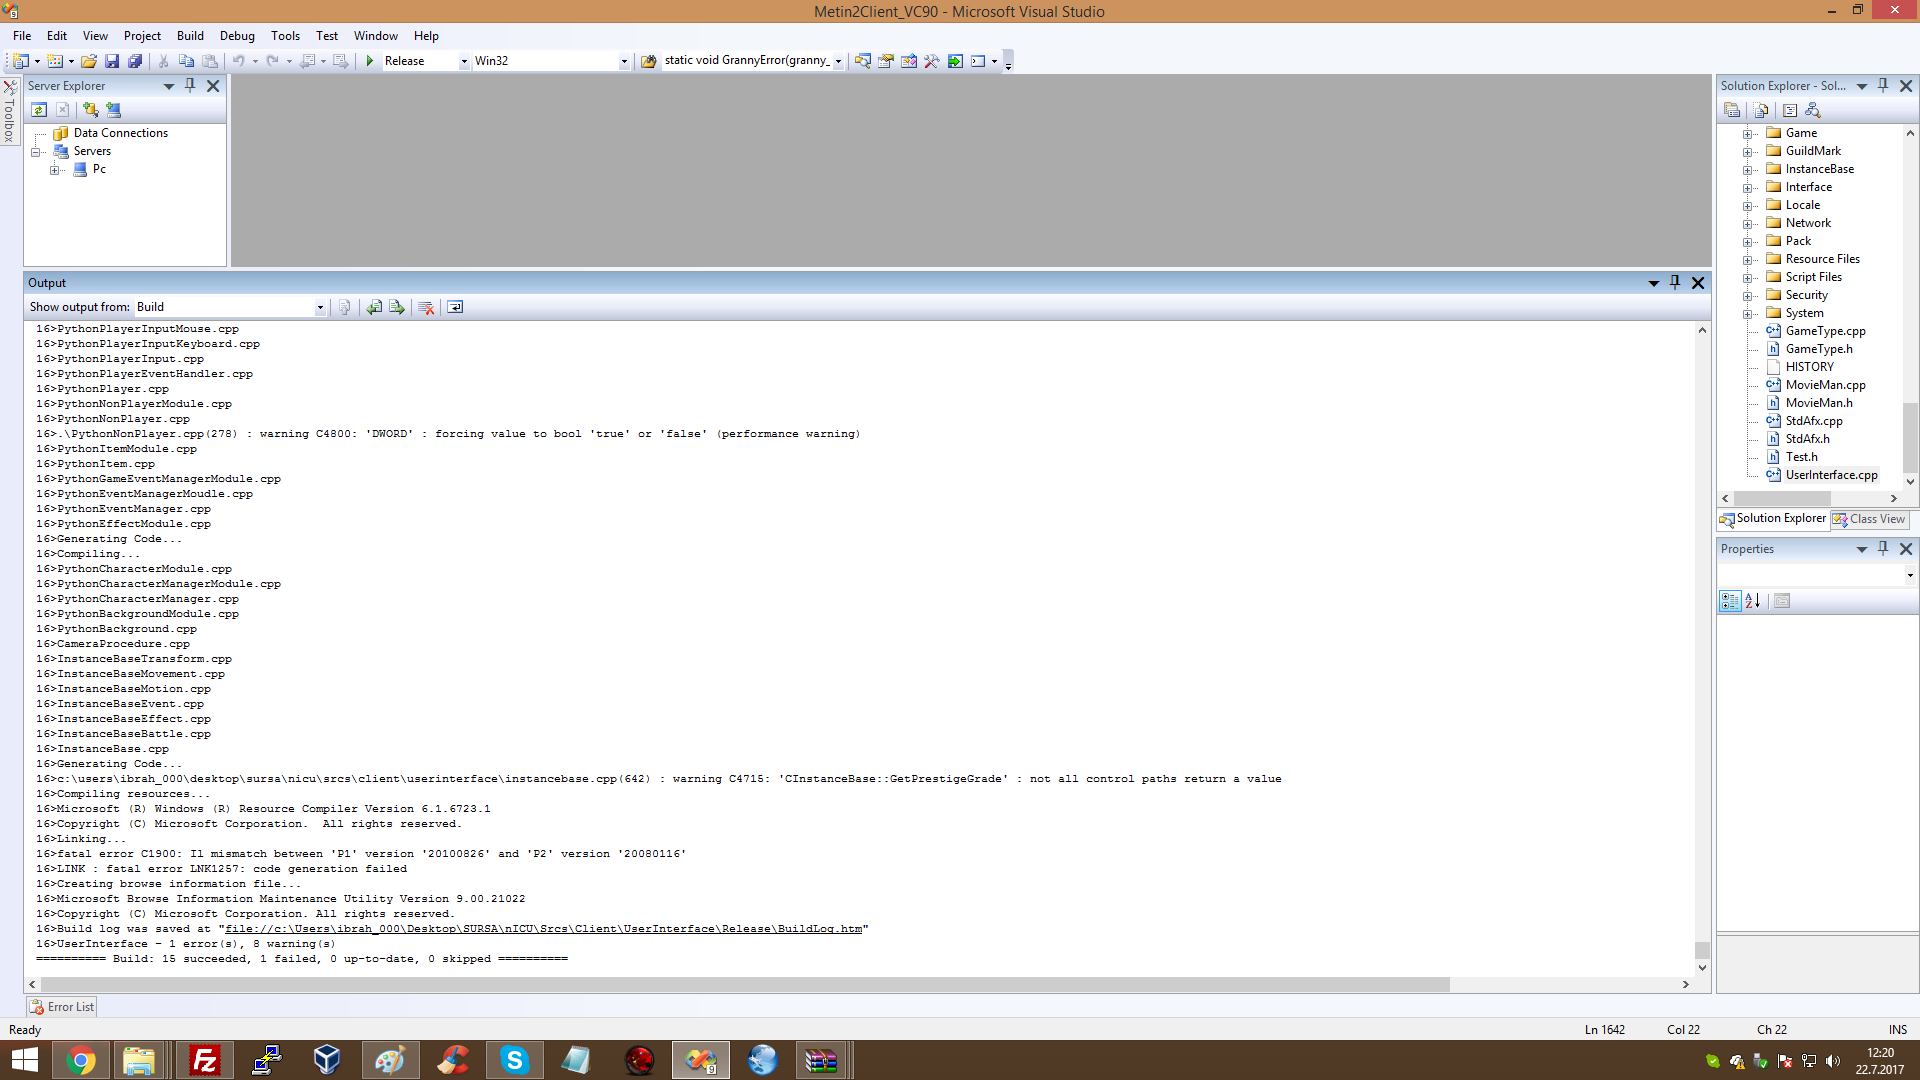Open the Output window position dropdown arrow
Viewport: 1920px width, 1080px height.
(1654, 283)
